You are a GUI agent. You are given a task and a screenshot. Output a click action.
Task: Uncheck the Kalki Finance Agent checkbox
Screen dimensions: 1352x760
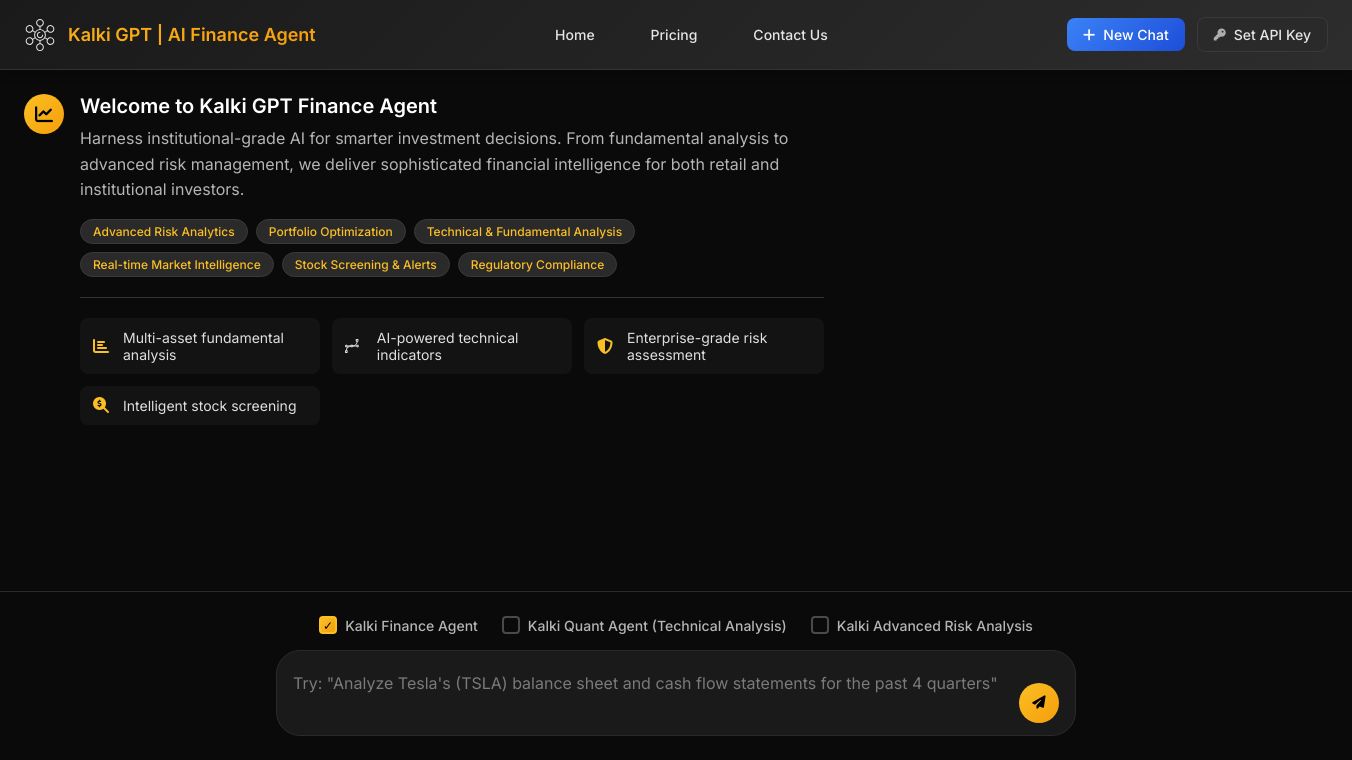point(328,625)
